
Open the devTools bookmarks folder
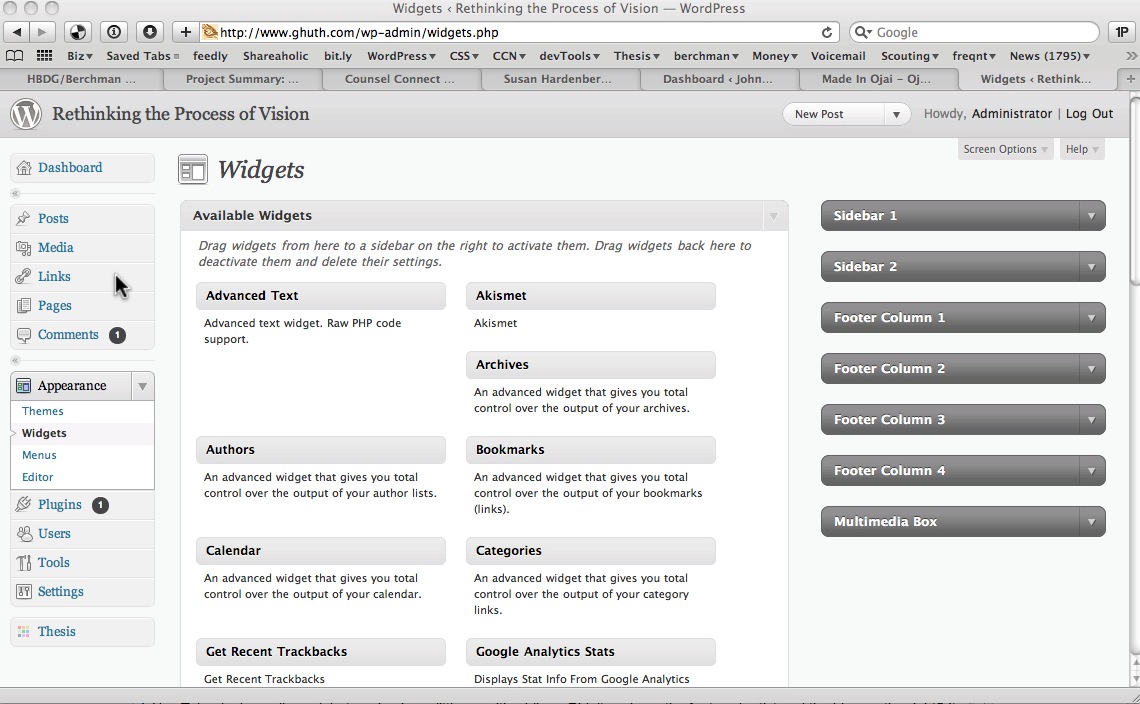pos(569,56)
